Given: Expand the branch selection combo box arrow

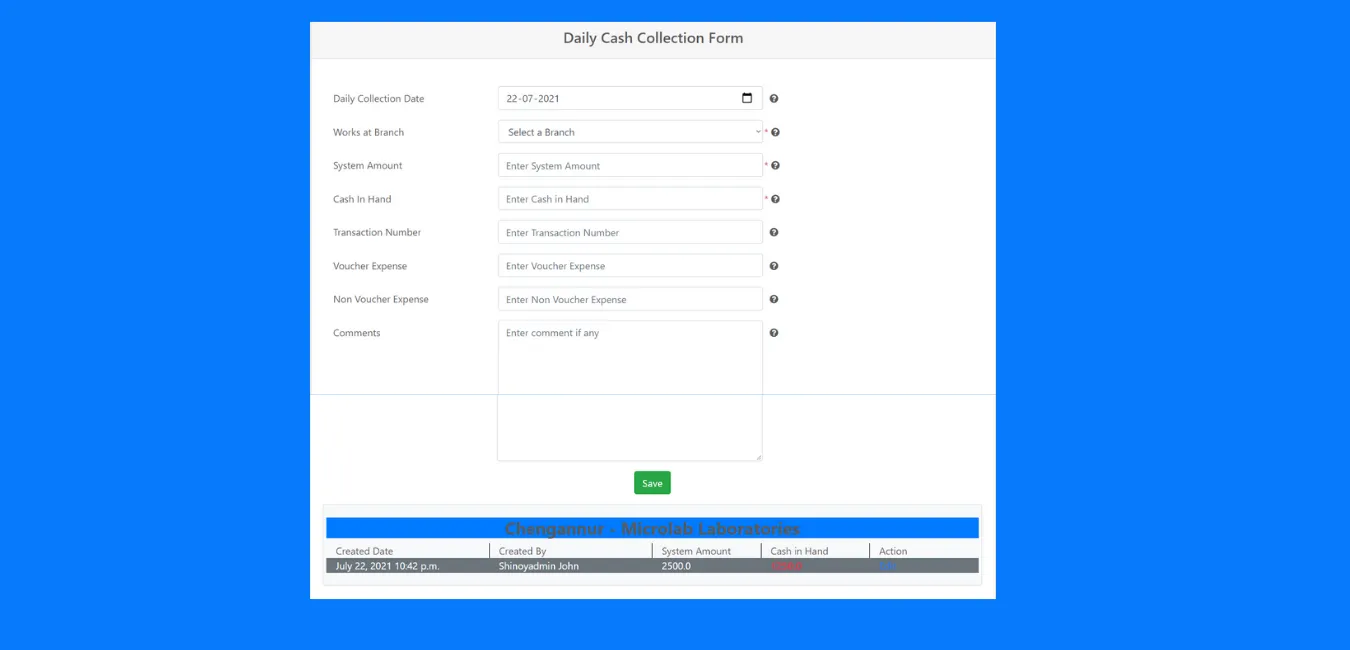Looking at the screenshot, I should pos(757,131).
